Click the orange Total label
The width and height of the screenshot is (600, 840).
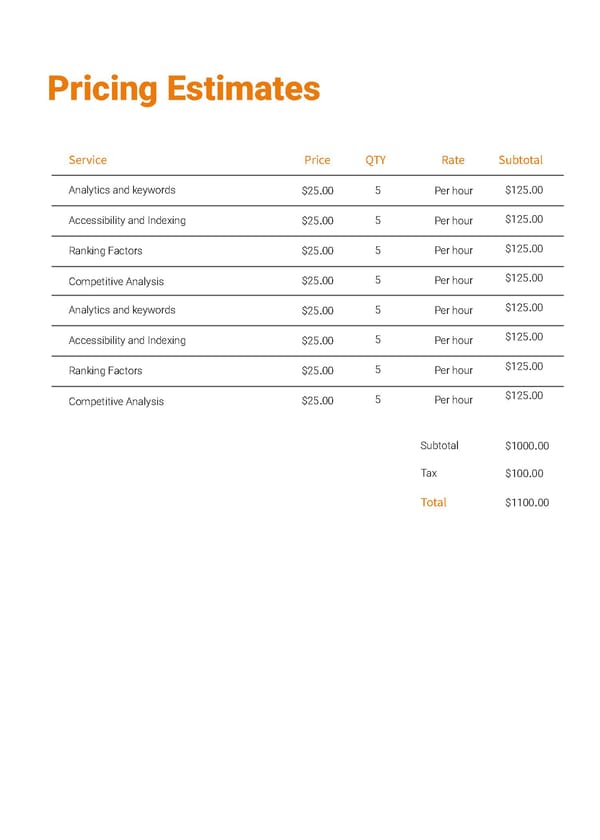[433, 502]
